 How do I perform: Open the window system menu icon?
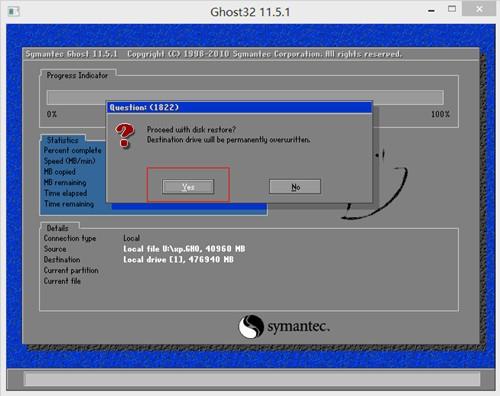point(14,12)
